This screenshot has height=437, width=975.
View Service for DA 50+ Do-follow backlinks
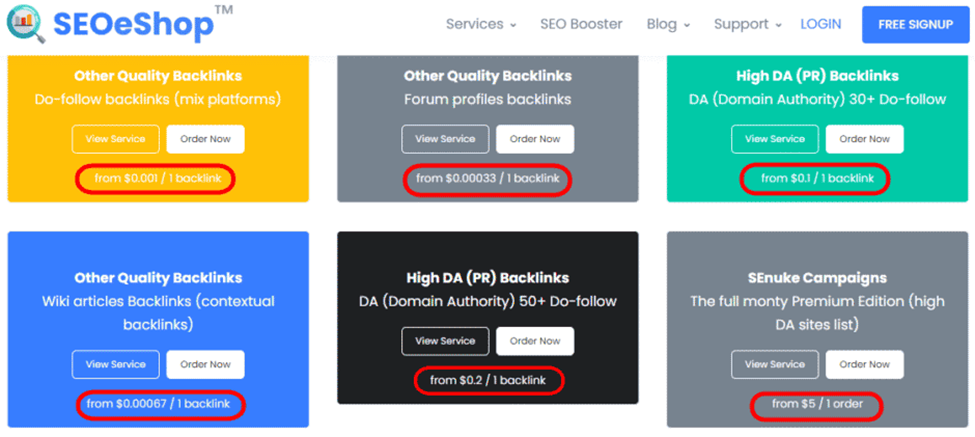[x=445, y=341]
